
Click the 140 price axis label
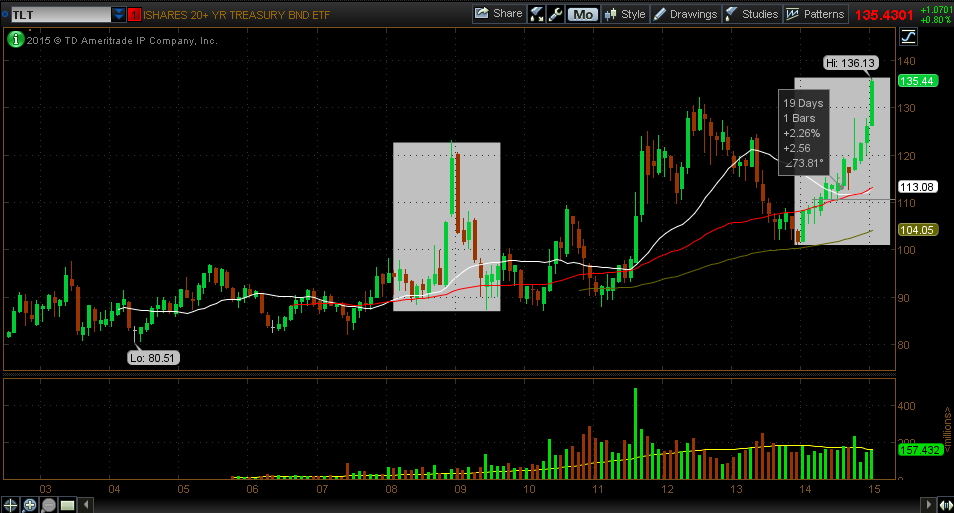[x=907, y=61]
